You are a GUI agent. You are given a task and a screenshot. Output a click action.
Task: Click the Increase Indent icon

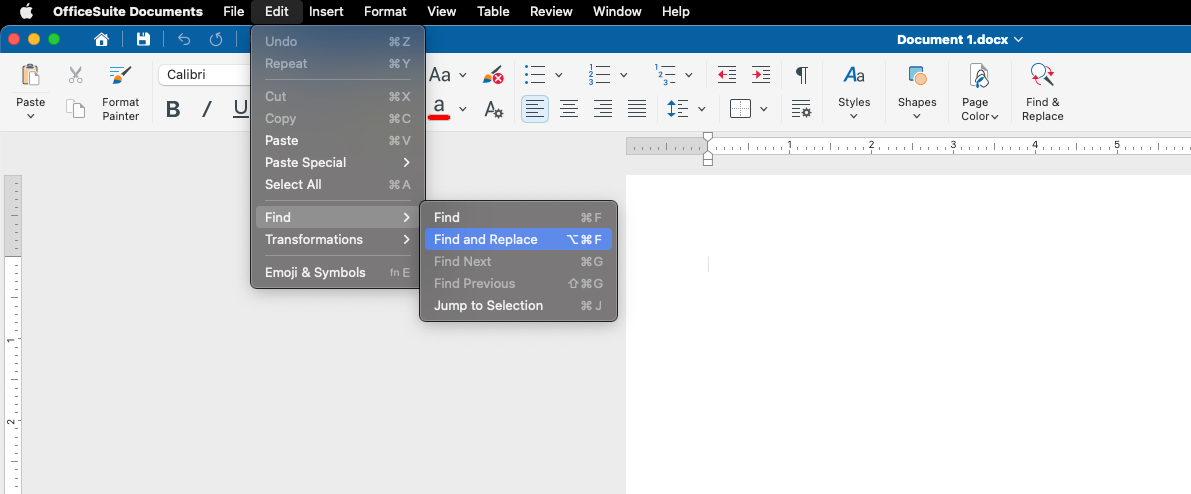pyautogui.click(x=761, y=75)
